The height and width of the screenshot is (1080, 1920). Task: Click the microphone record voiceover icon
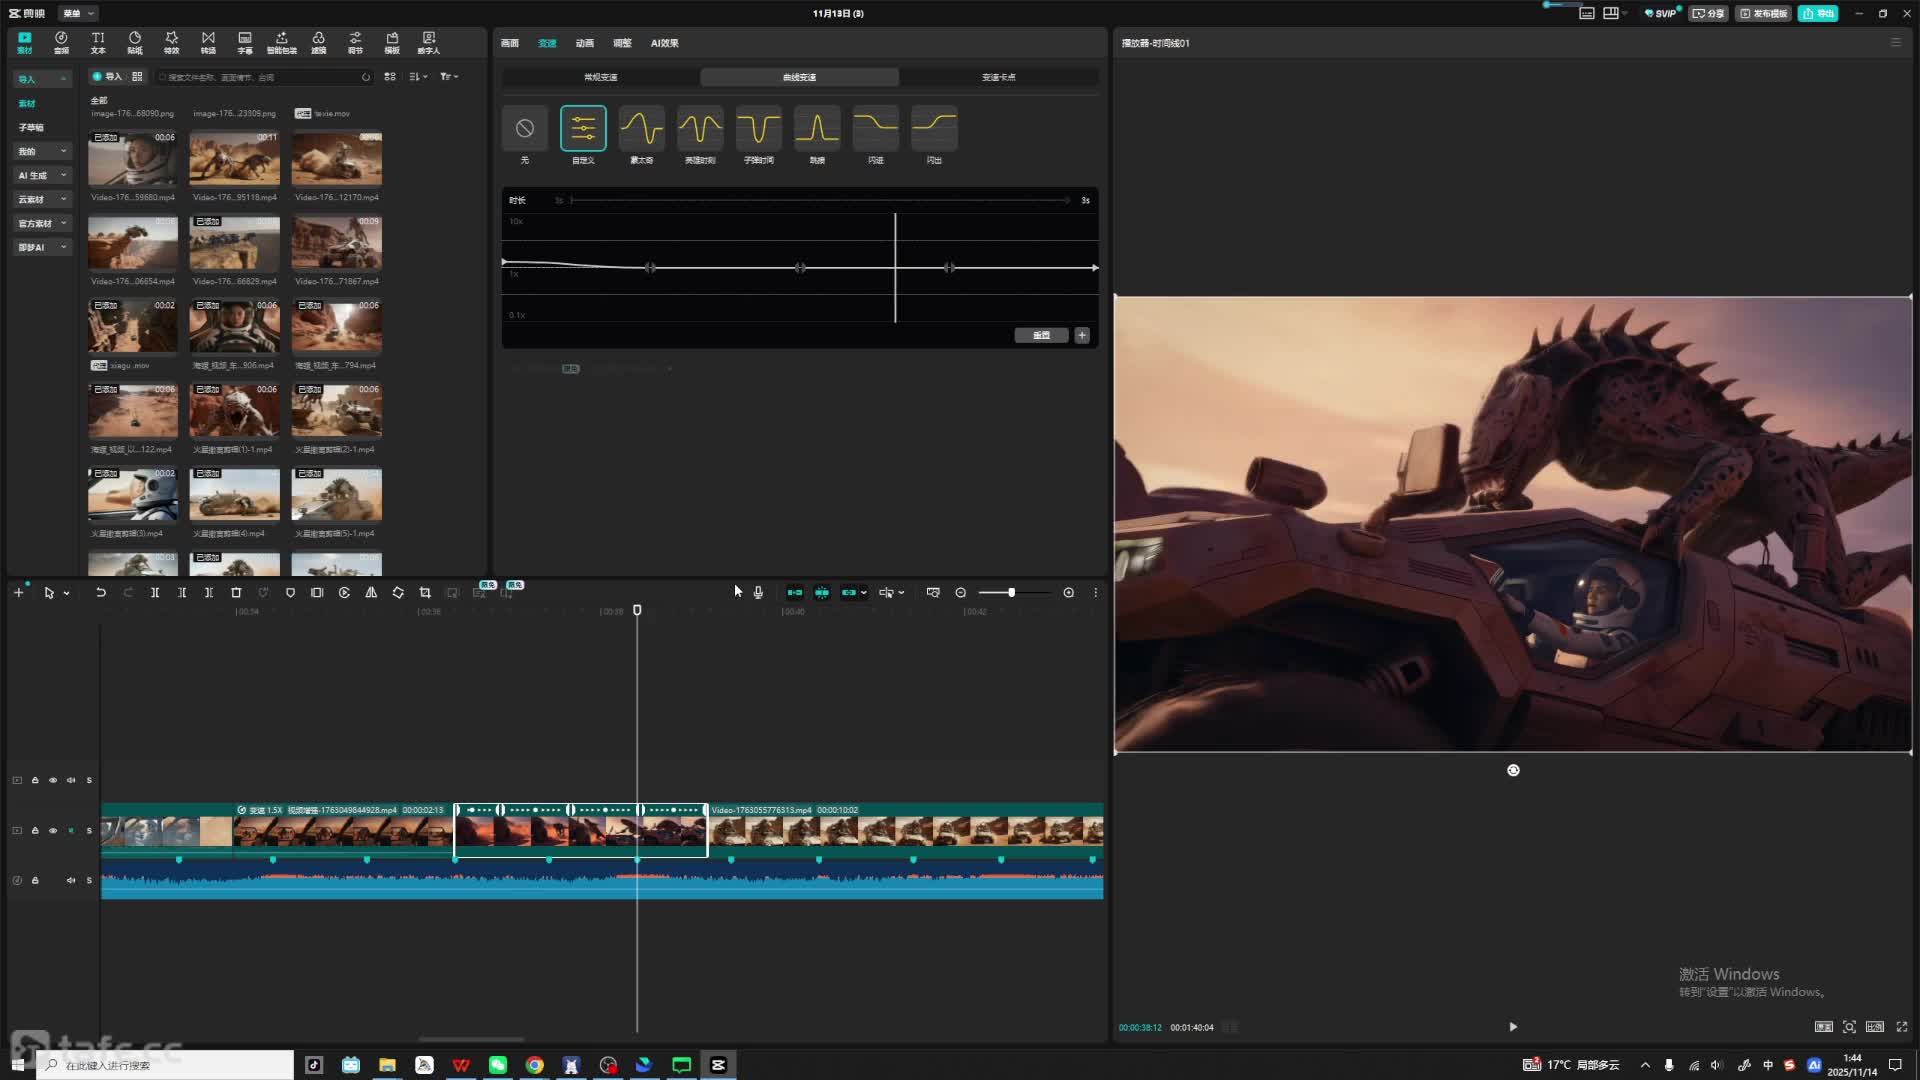pos(758,593)
